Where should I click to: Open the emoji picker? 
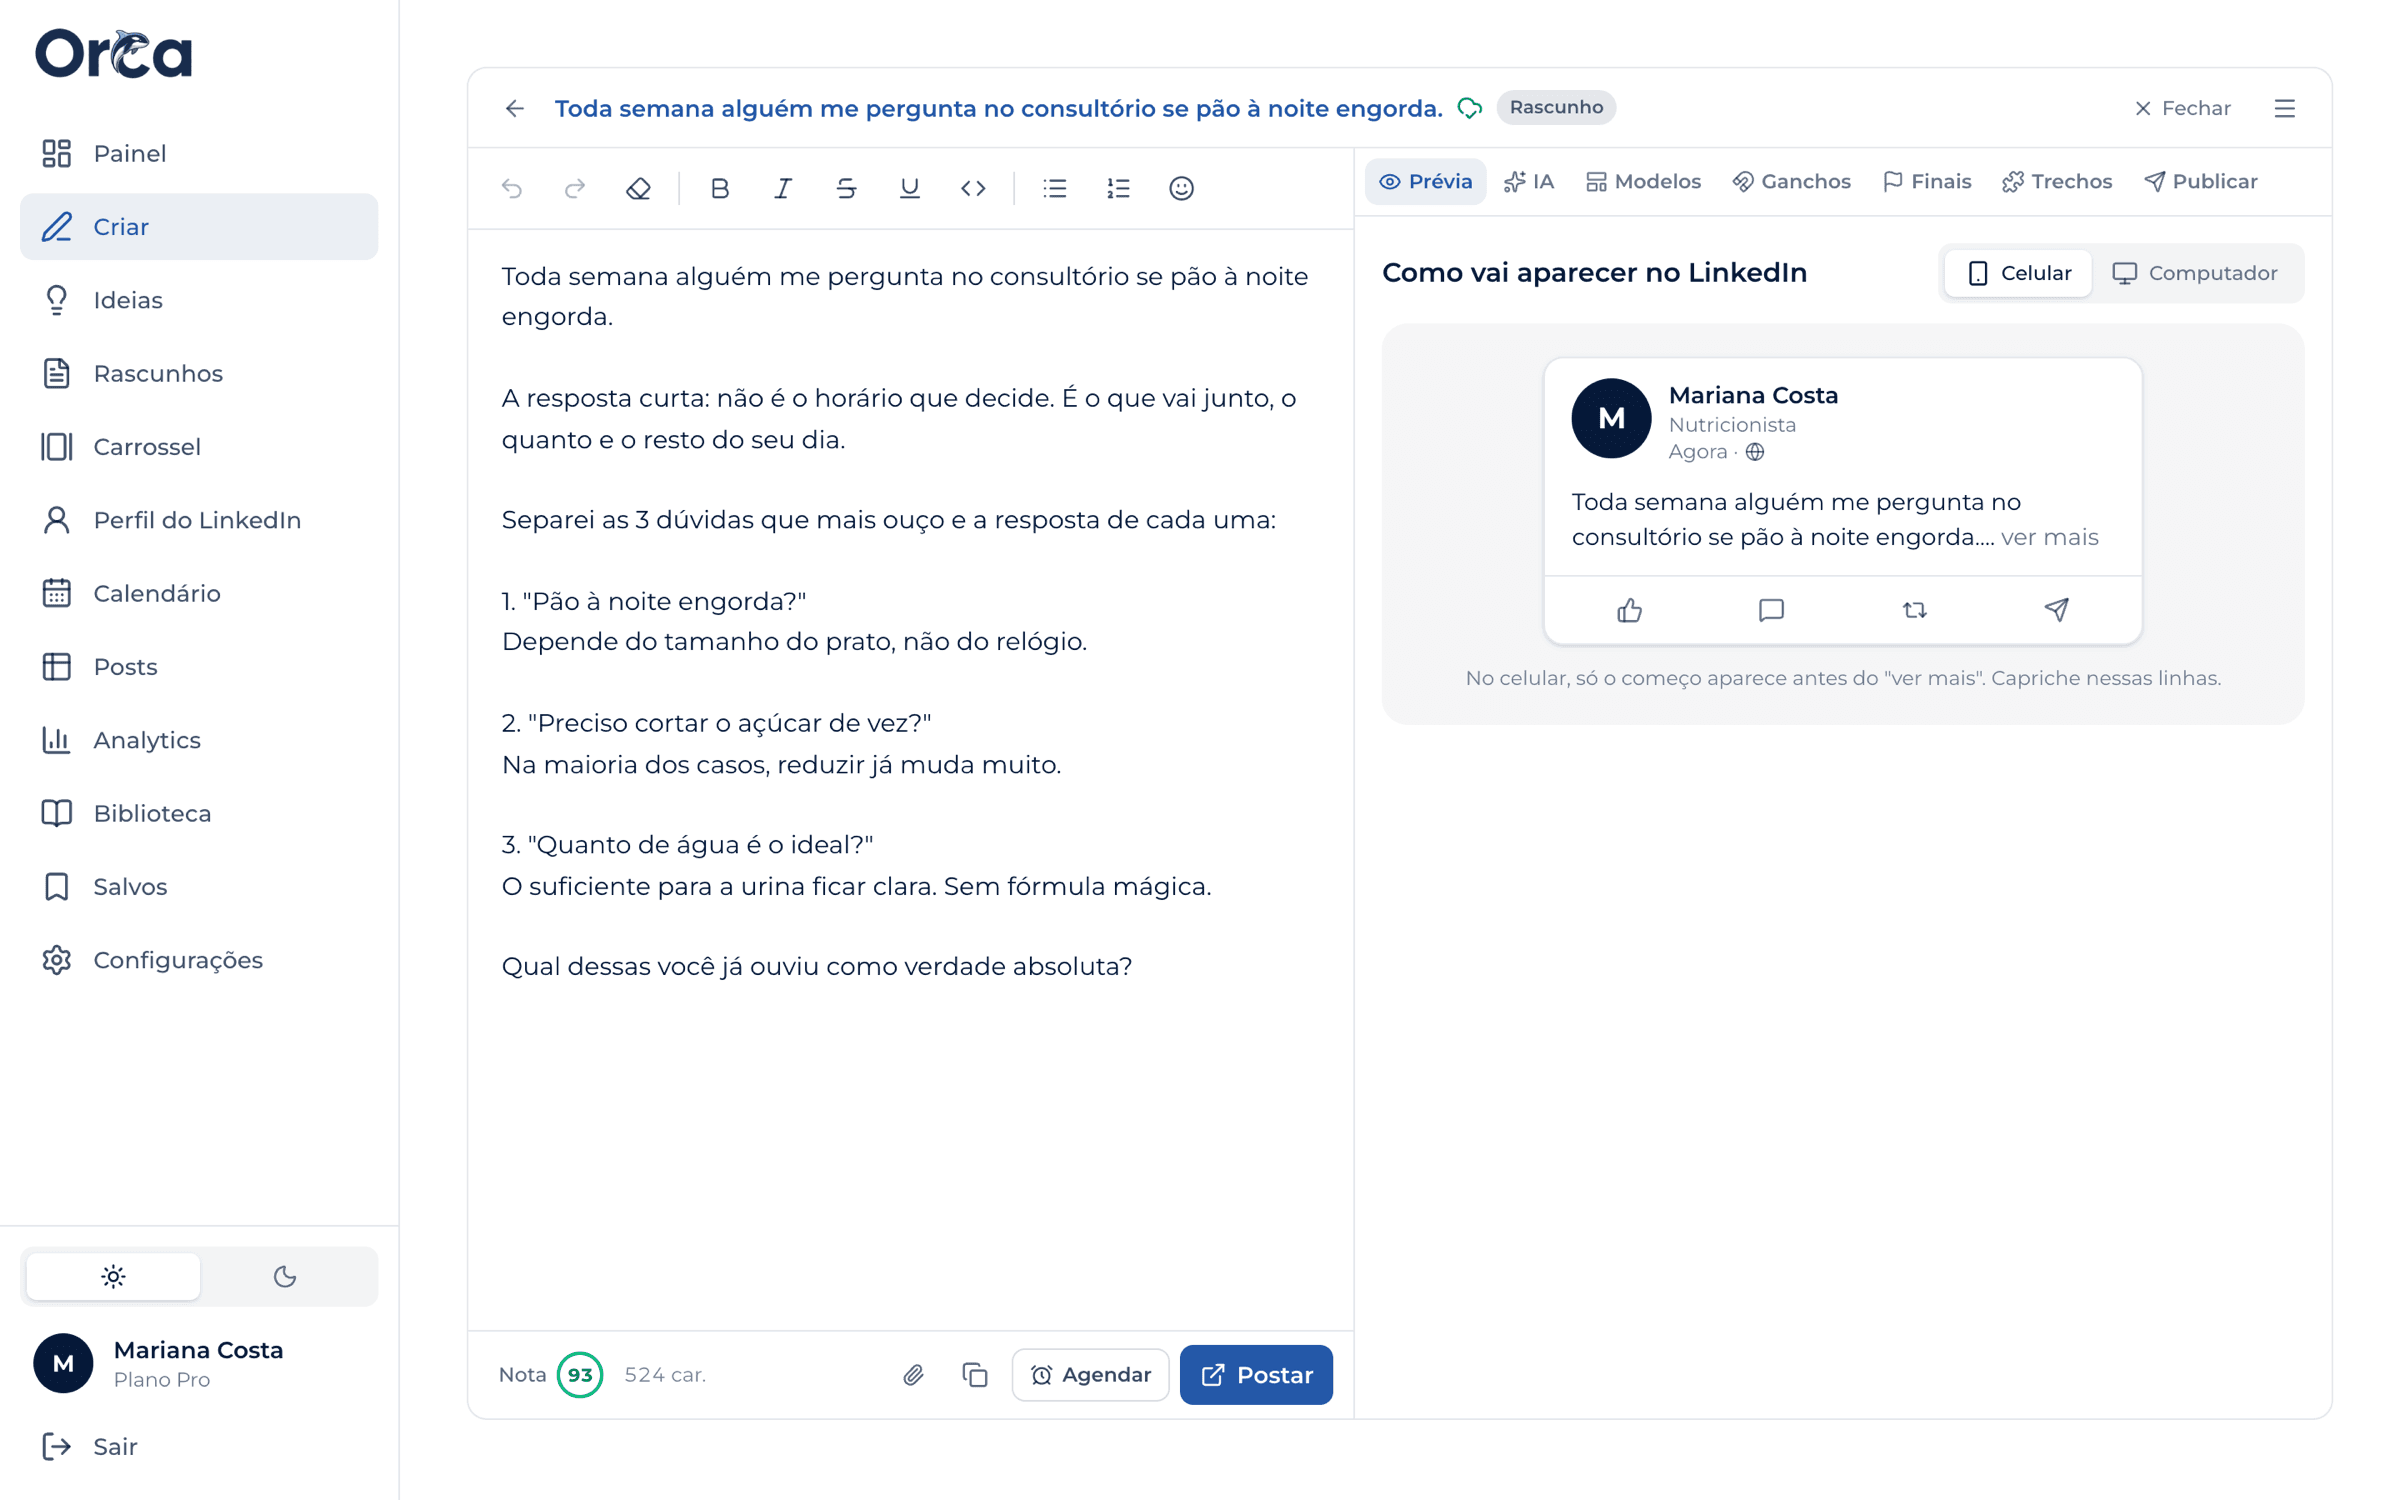tap(1181, 188)
